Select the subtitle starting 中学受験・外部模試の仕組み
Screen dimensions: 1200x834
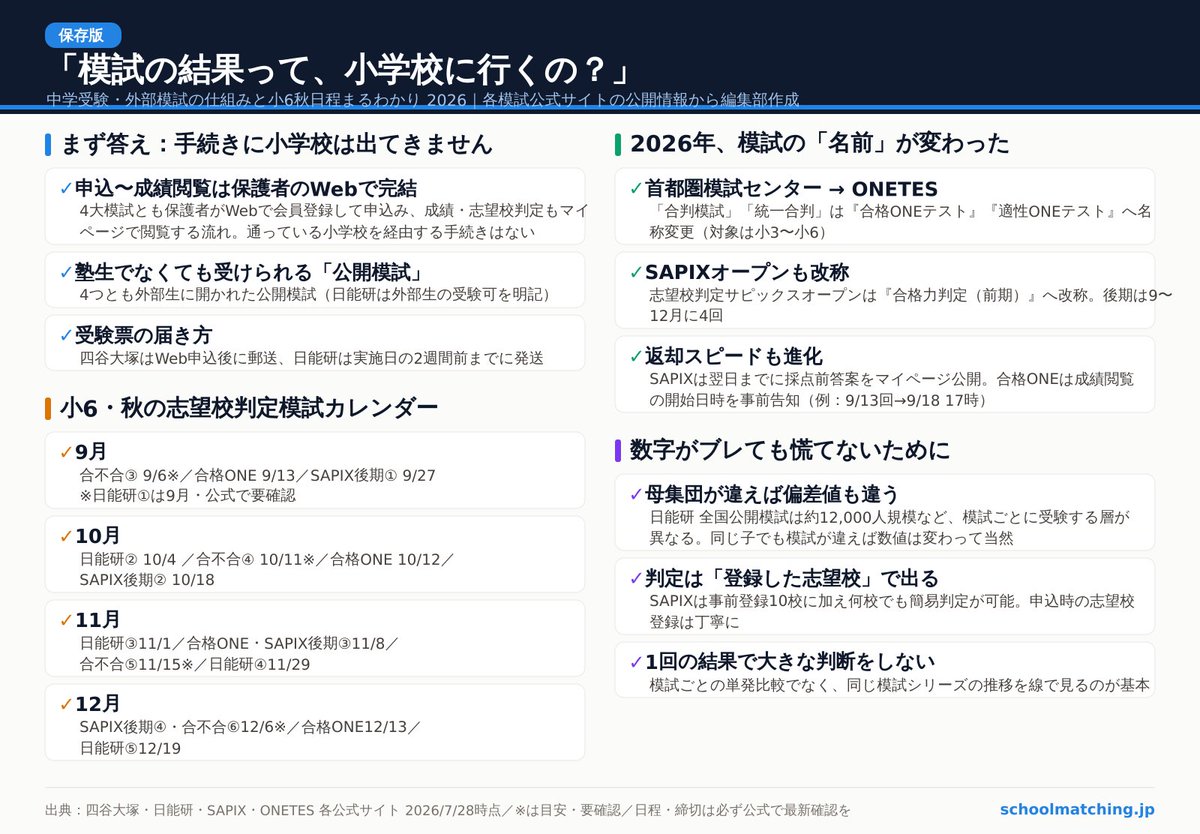coord(422,100)
